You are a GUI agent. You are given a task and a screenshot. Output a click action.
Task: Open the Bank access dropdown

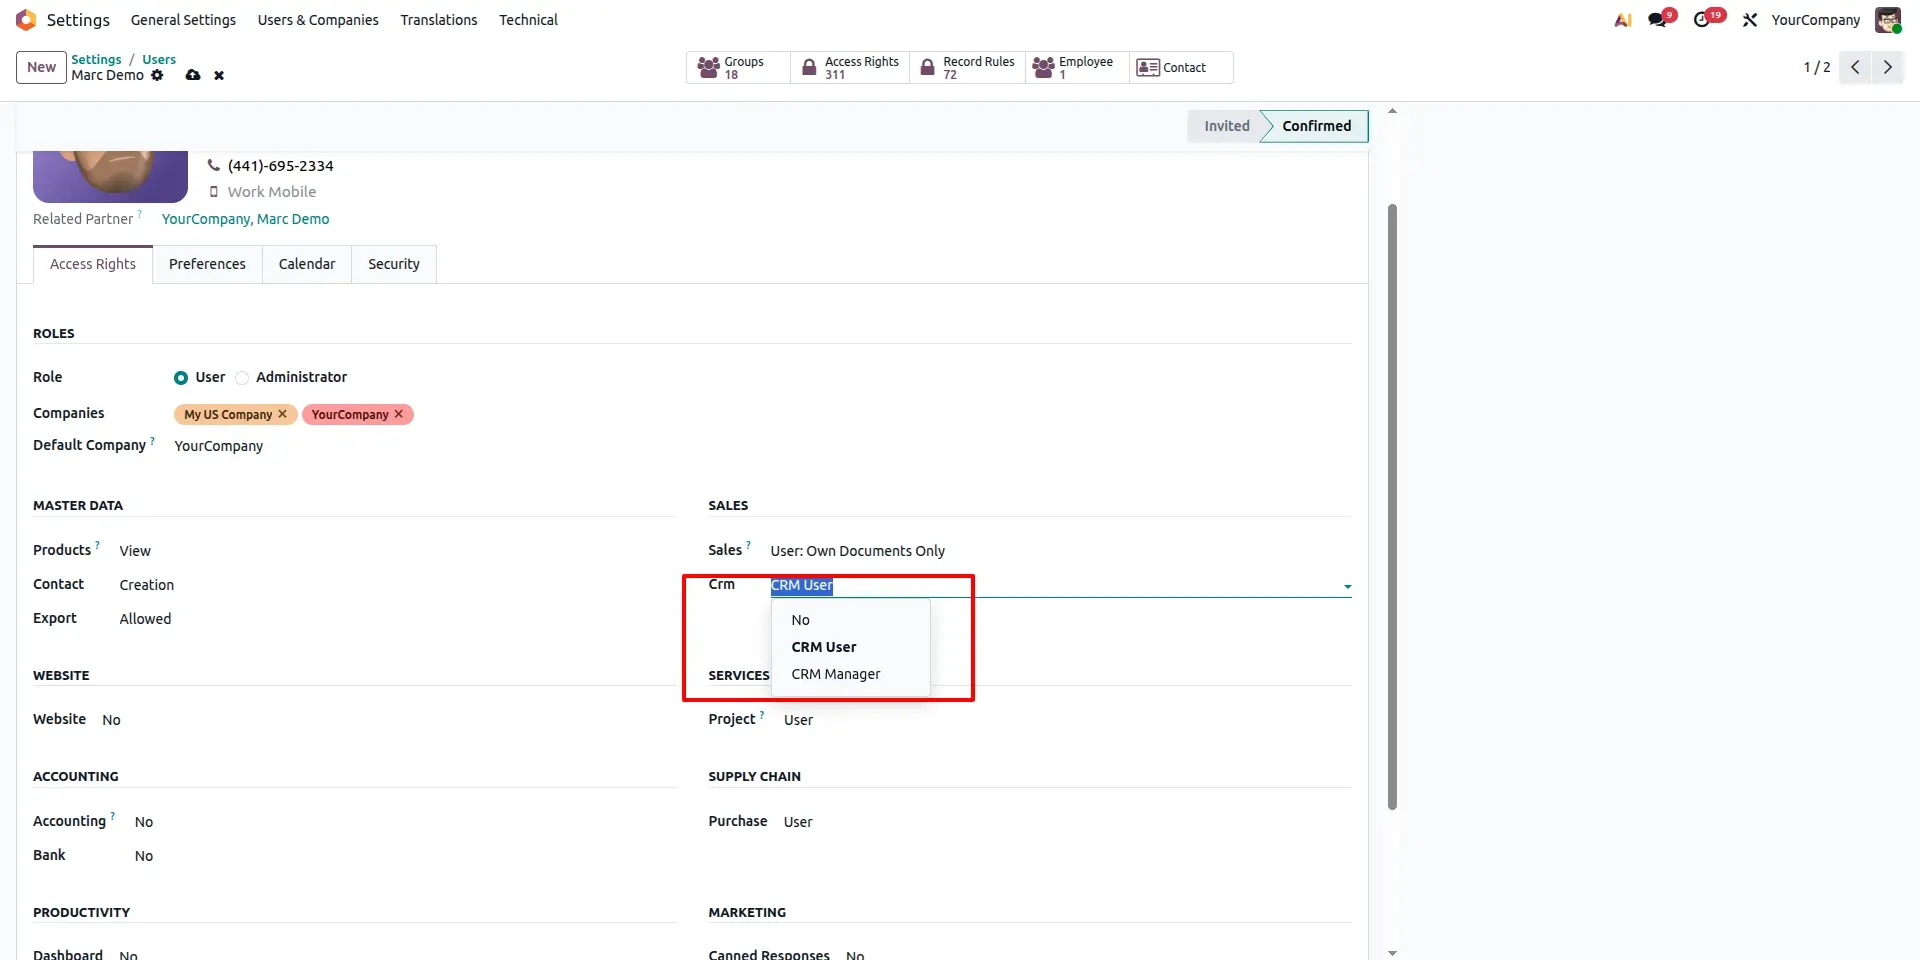coord(405,856)
